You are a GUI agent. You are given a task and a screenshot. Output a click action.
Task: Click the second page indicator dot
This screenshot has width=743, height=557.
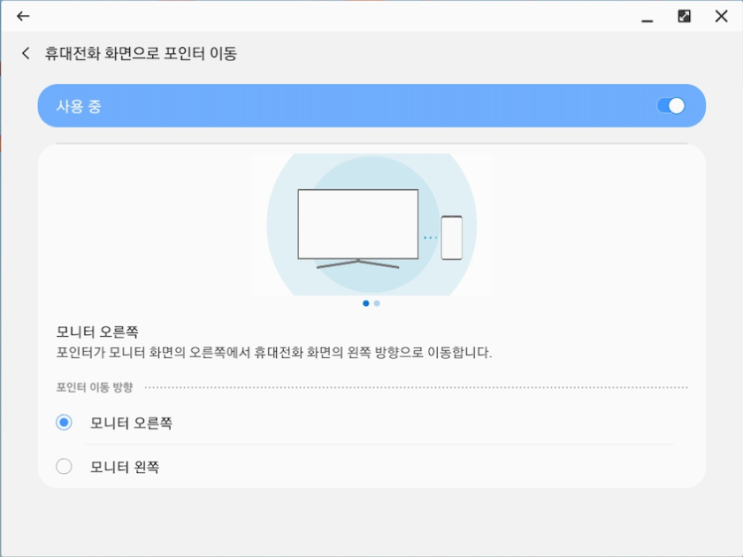[377, 303]
